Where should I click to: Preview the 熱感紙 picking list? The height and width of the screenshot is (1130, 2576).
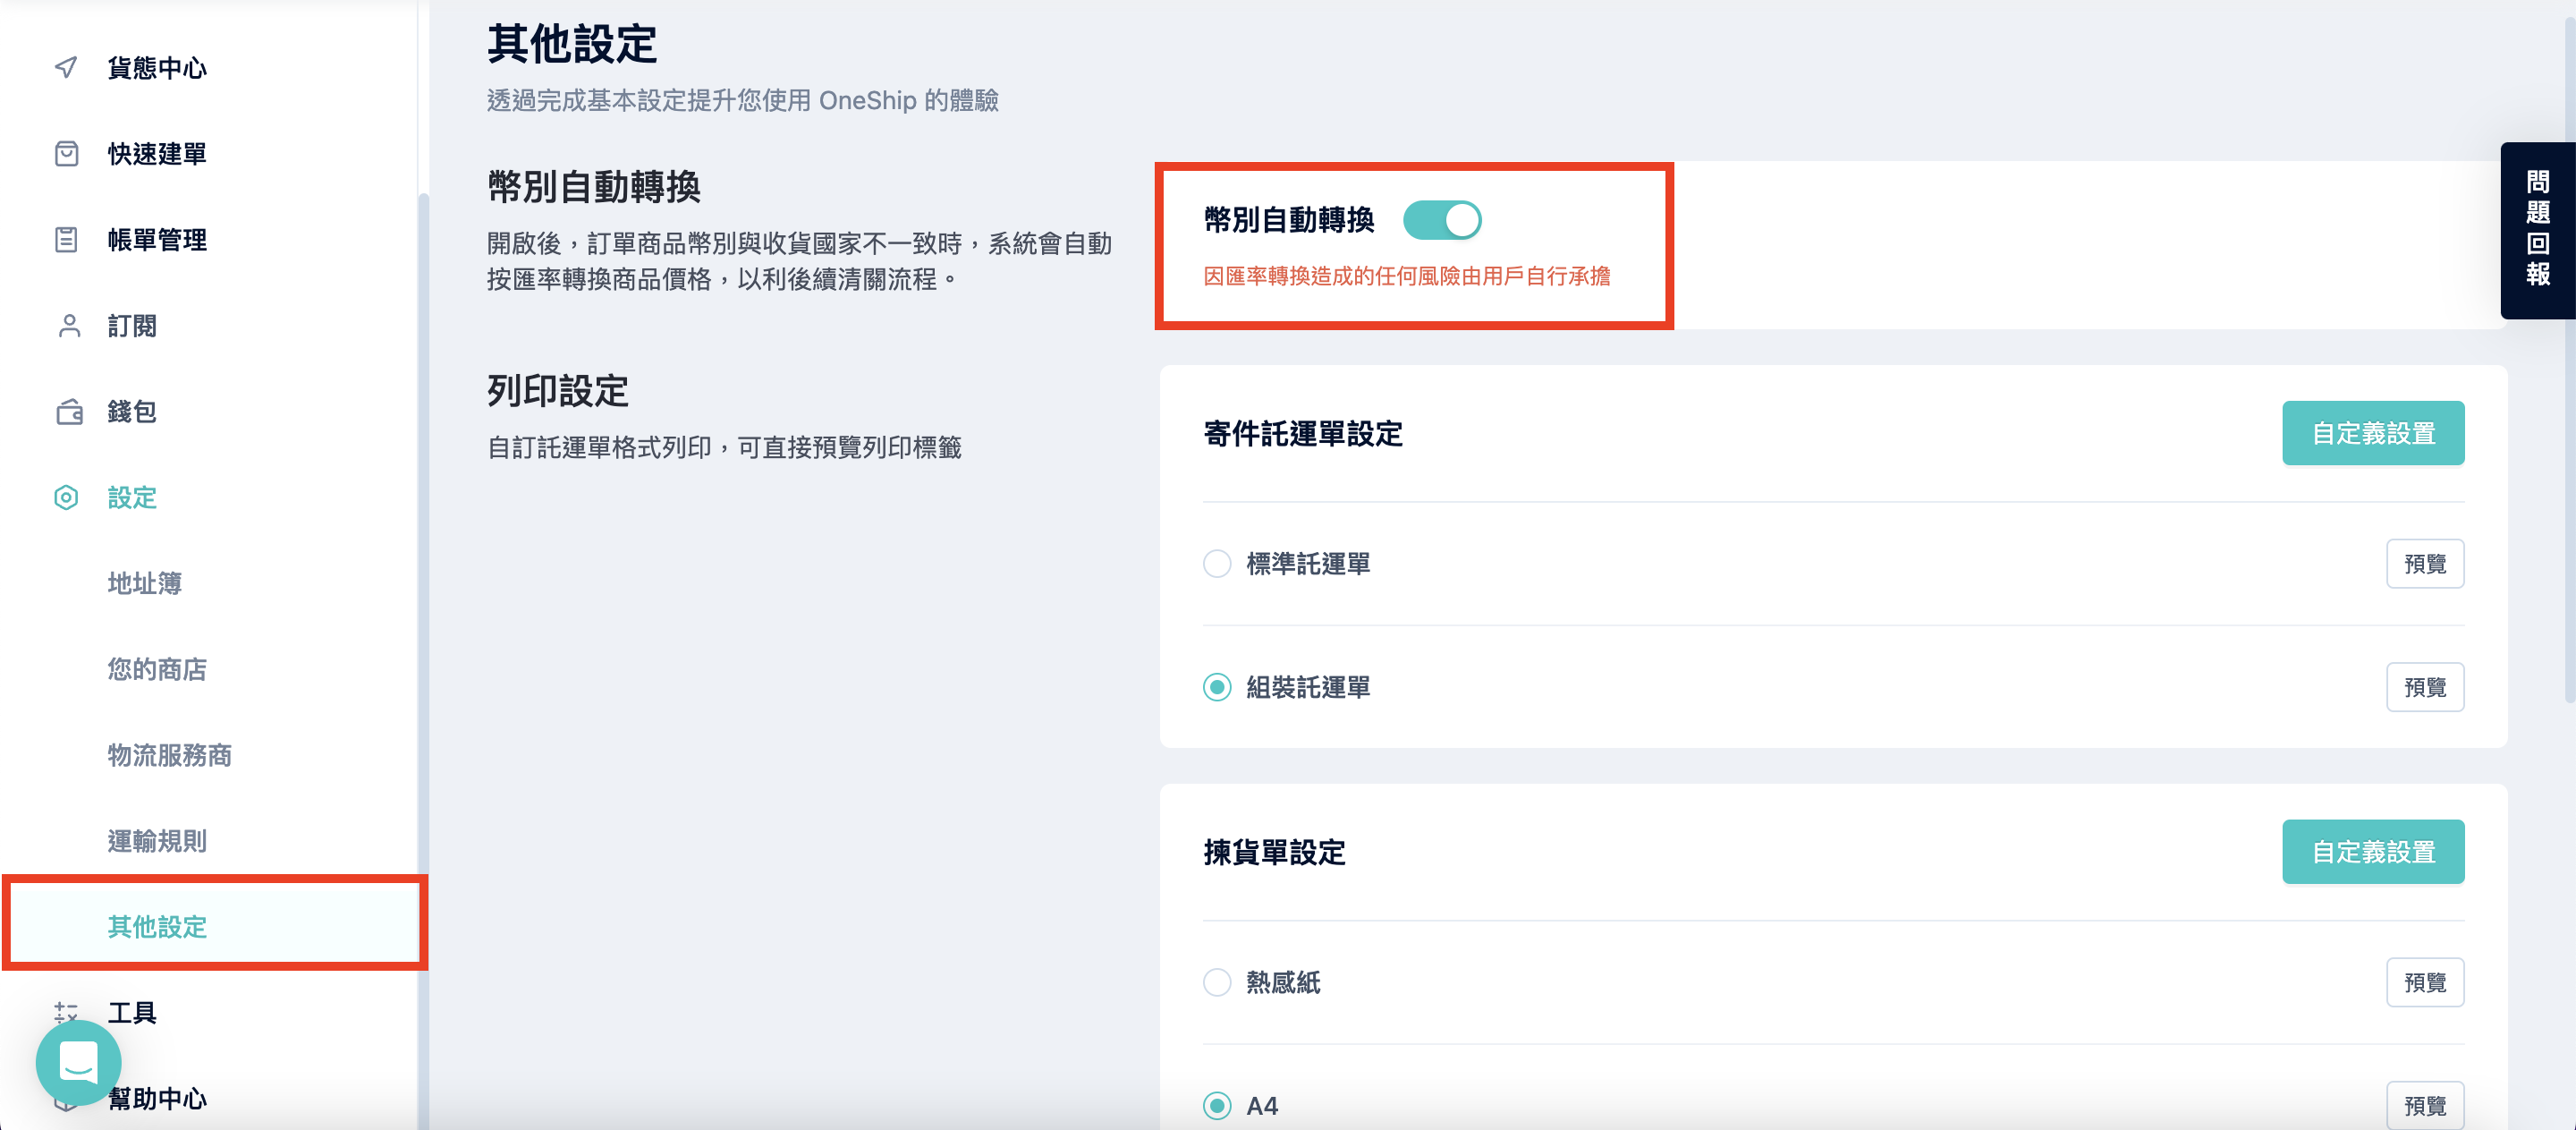2424,982
